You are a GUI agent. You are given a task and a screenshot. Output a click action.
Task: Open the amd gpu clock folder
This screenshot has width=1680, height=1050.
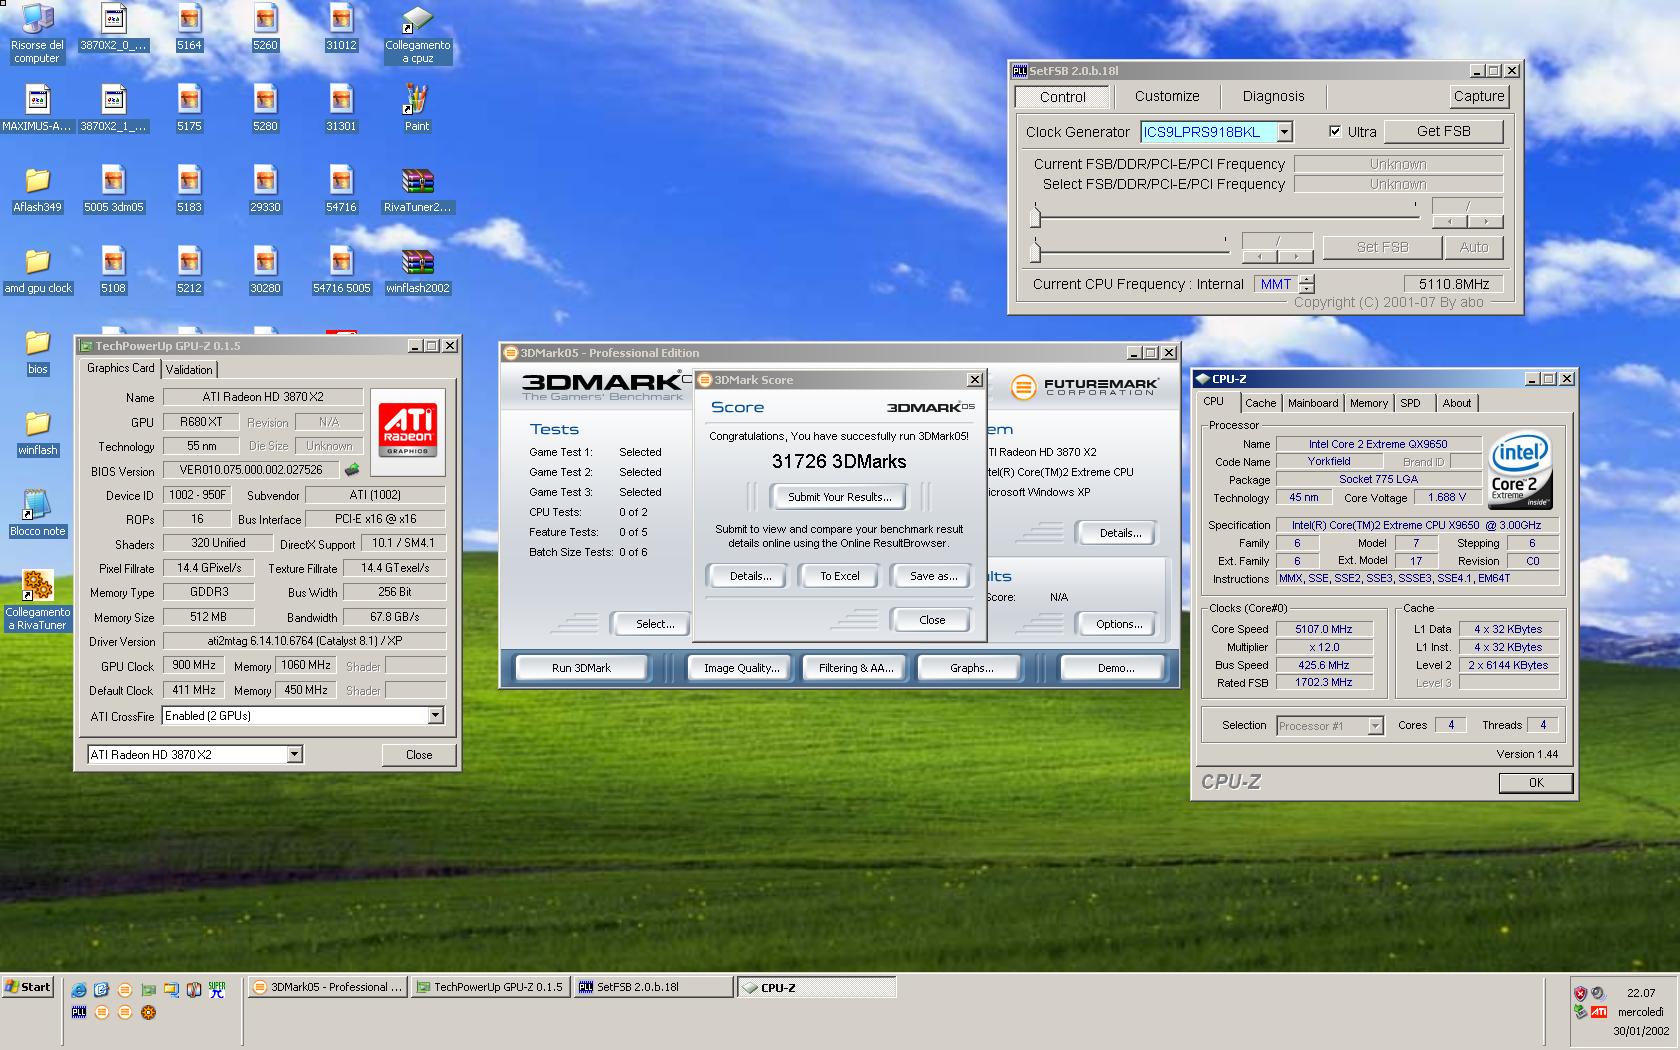[x=37, y=271]
